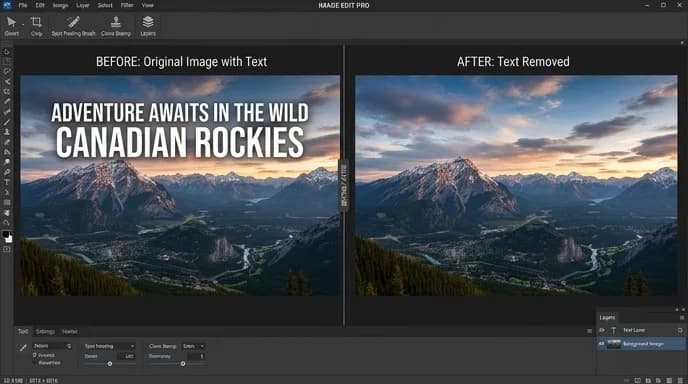Select the rectangle shape tool in left toolbox

(x=7, y=202)
